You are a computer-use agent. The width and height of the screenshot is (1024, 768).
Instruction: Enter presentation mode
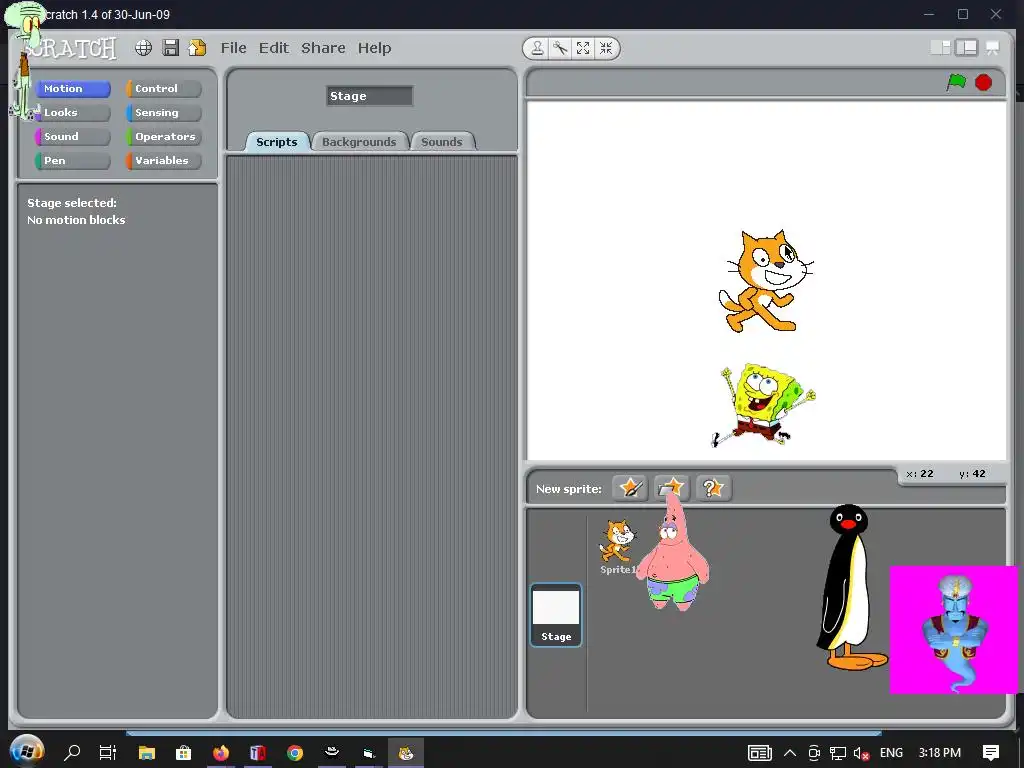(993, 48)
